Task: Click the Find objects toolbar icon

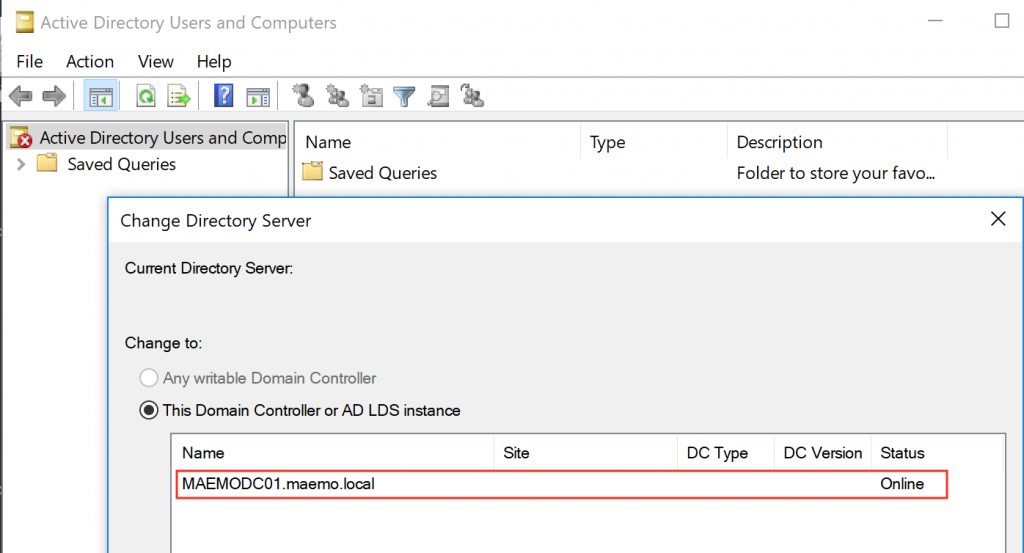Action: click(x=438, y=96)
